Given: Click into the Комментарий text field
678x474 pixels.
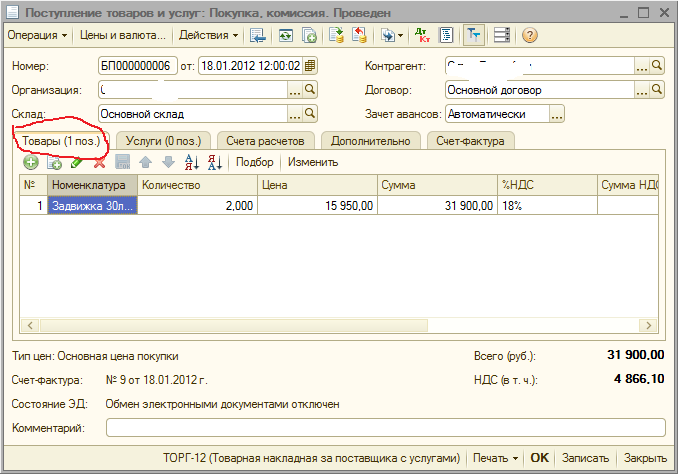Looking at the screenshot, I should 385,428.
